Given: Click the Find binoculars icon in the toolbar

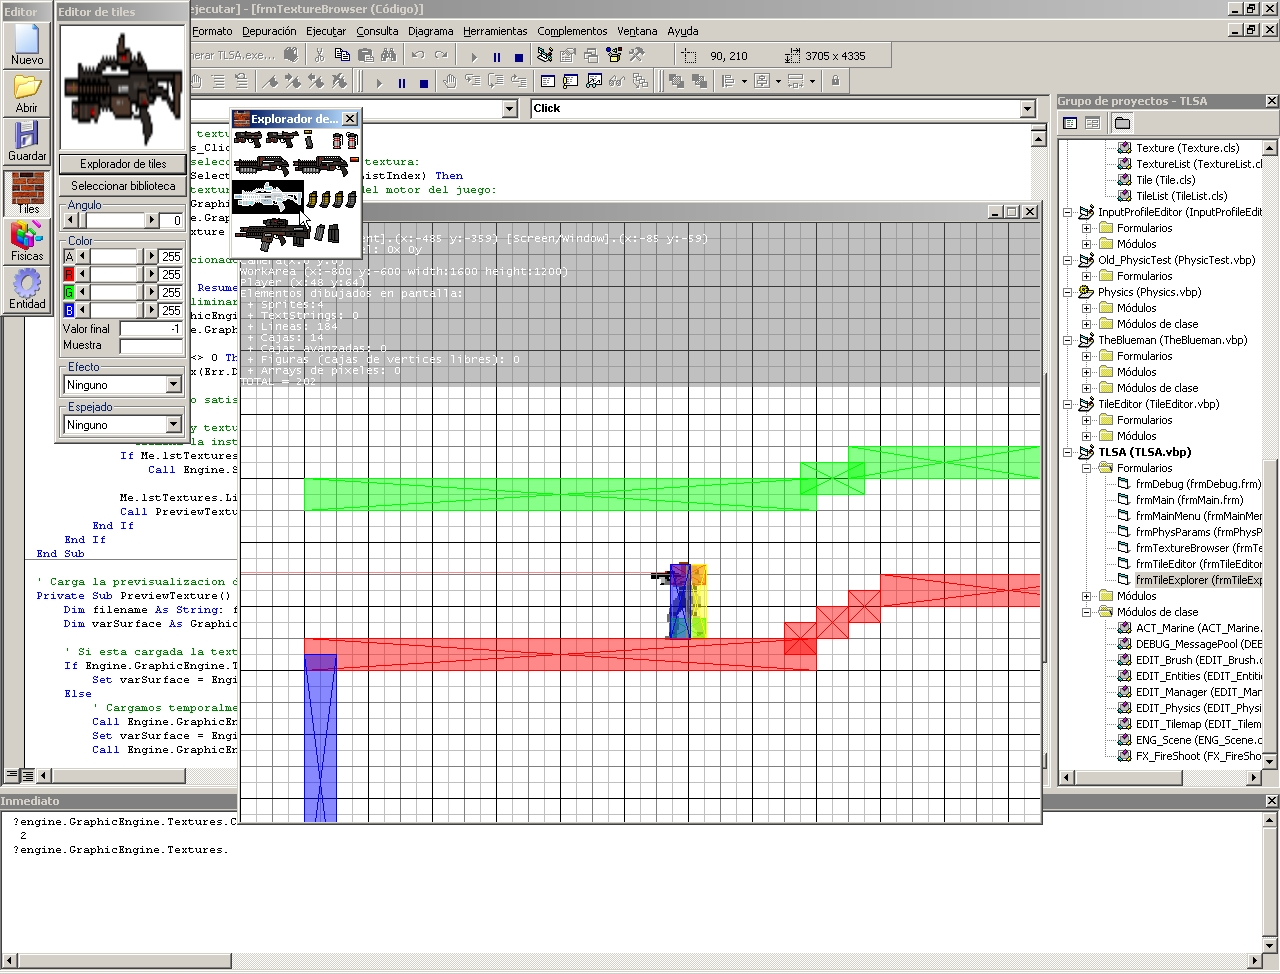Looking at the screenshot, I should [x=389, y=55].
